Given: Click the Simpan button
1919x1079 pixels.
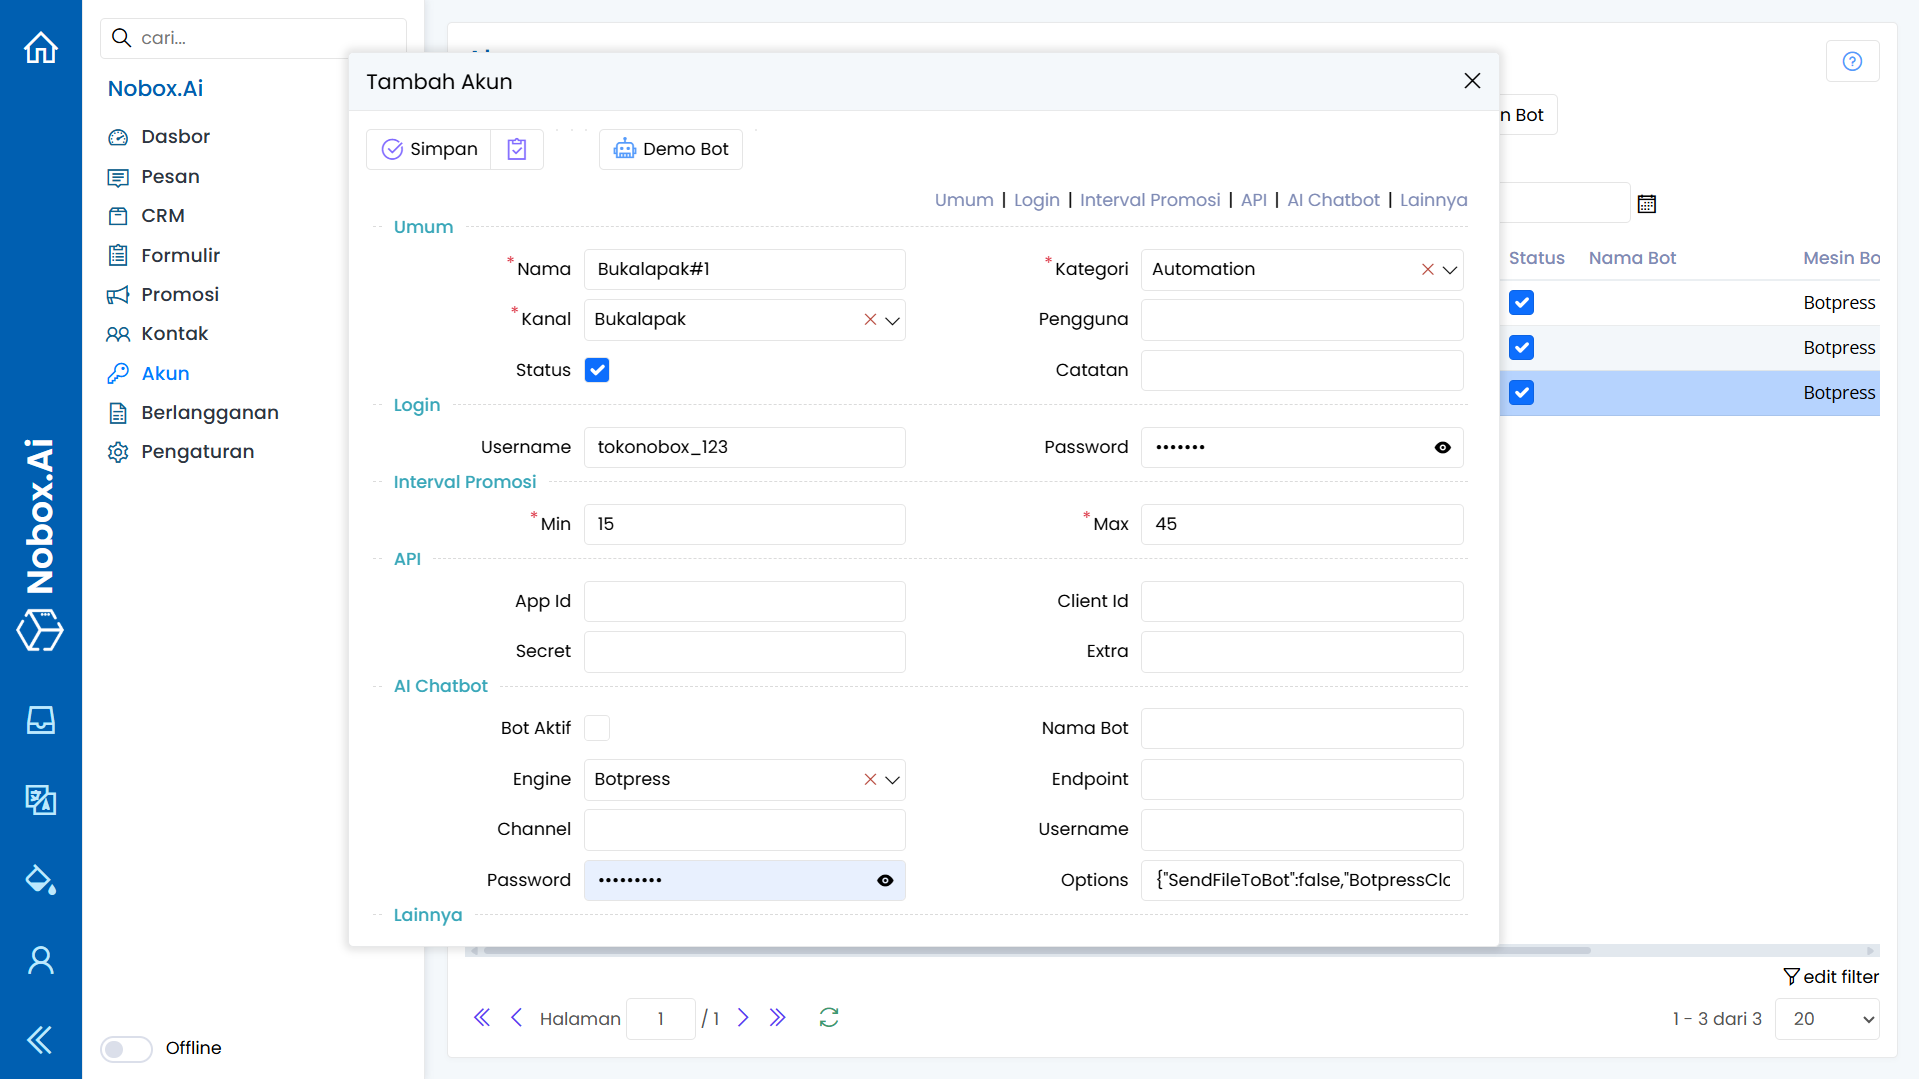Looking at the screenshot, I should click(430, 149).
